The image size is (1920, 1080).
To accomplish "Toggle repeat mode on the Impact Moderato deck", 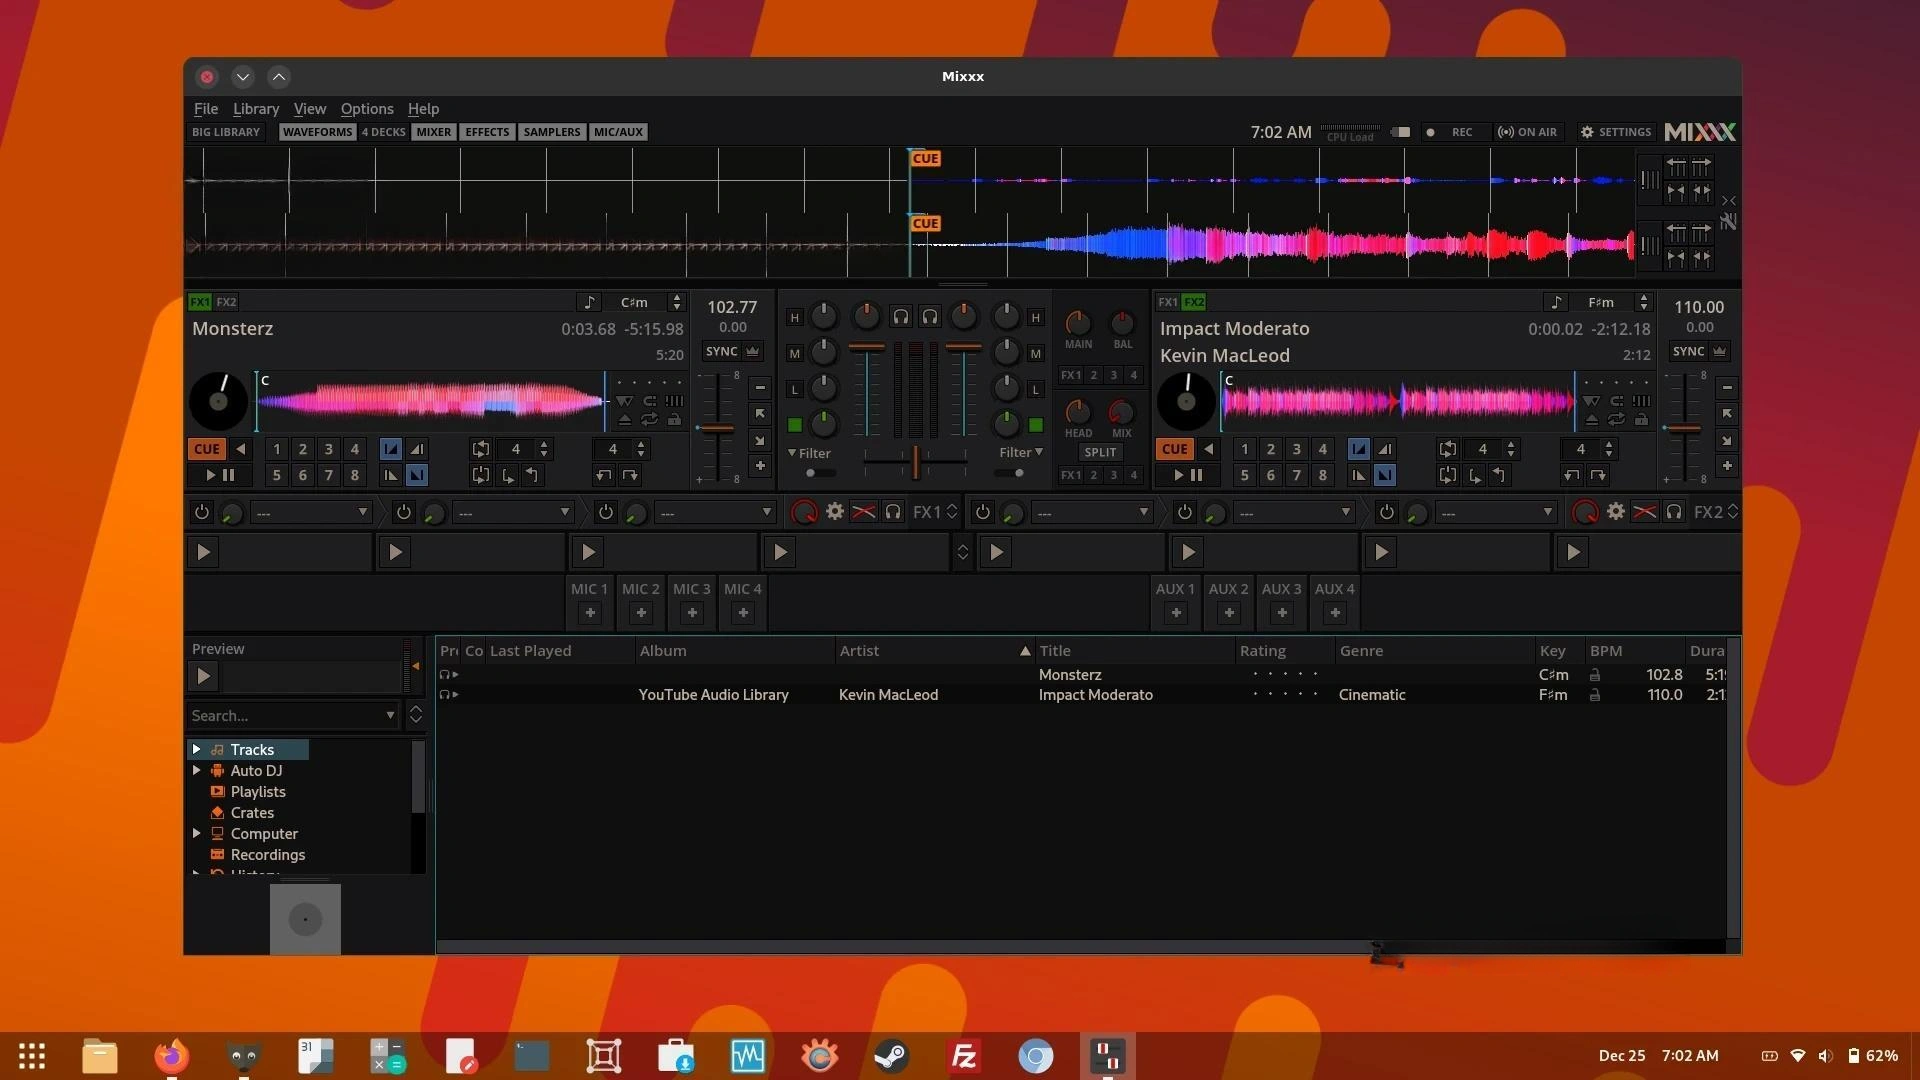I will coord(1617,420).
